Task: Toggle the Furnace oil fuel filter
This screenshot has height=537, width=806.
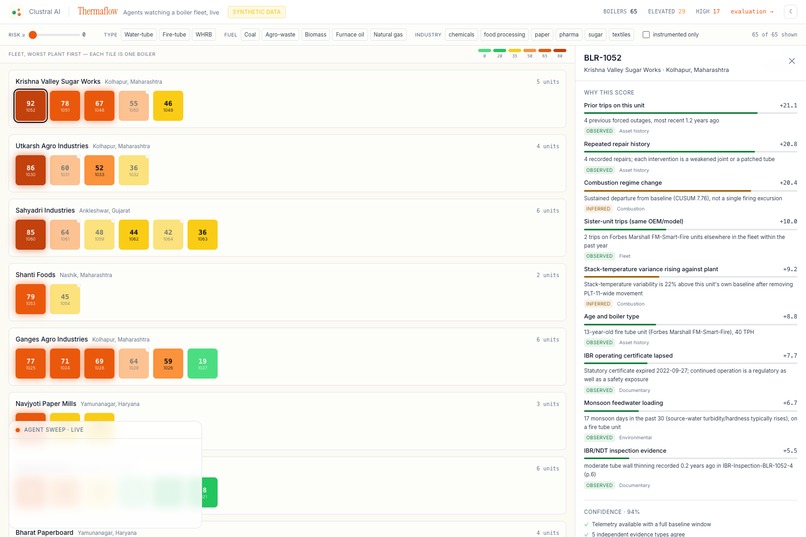Action: click(x=350, y=34)
